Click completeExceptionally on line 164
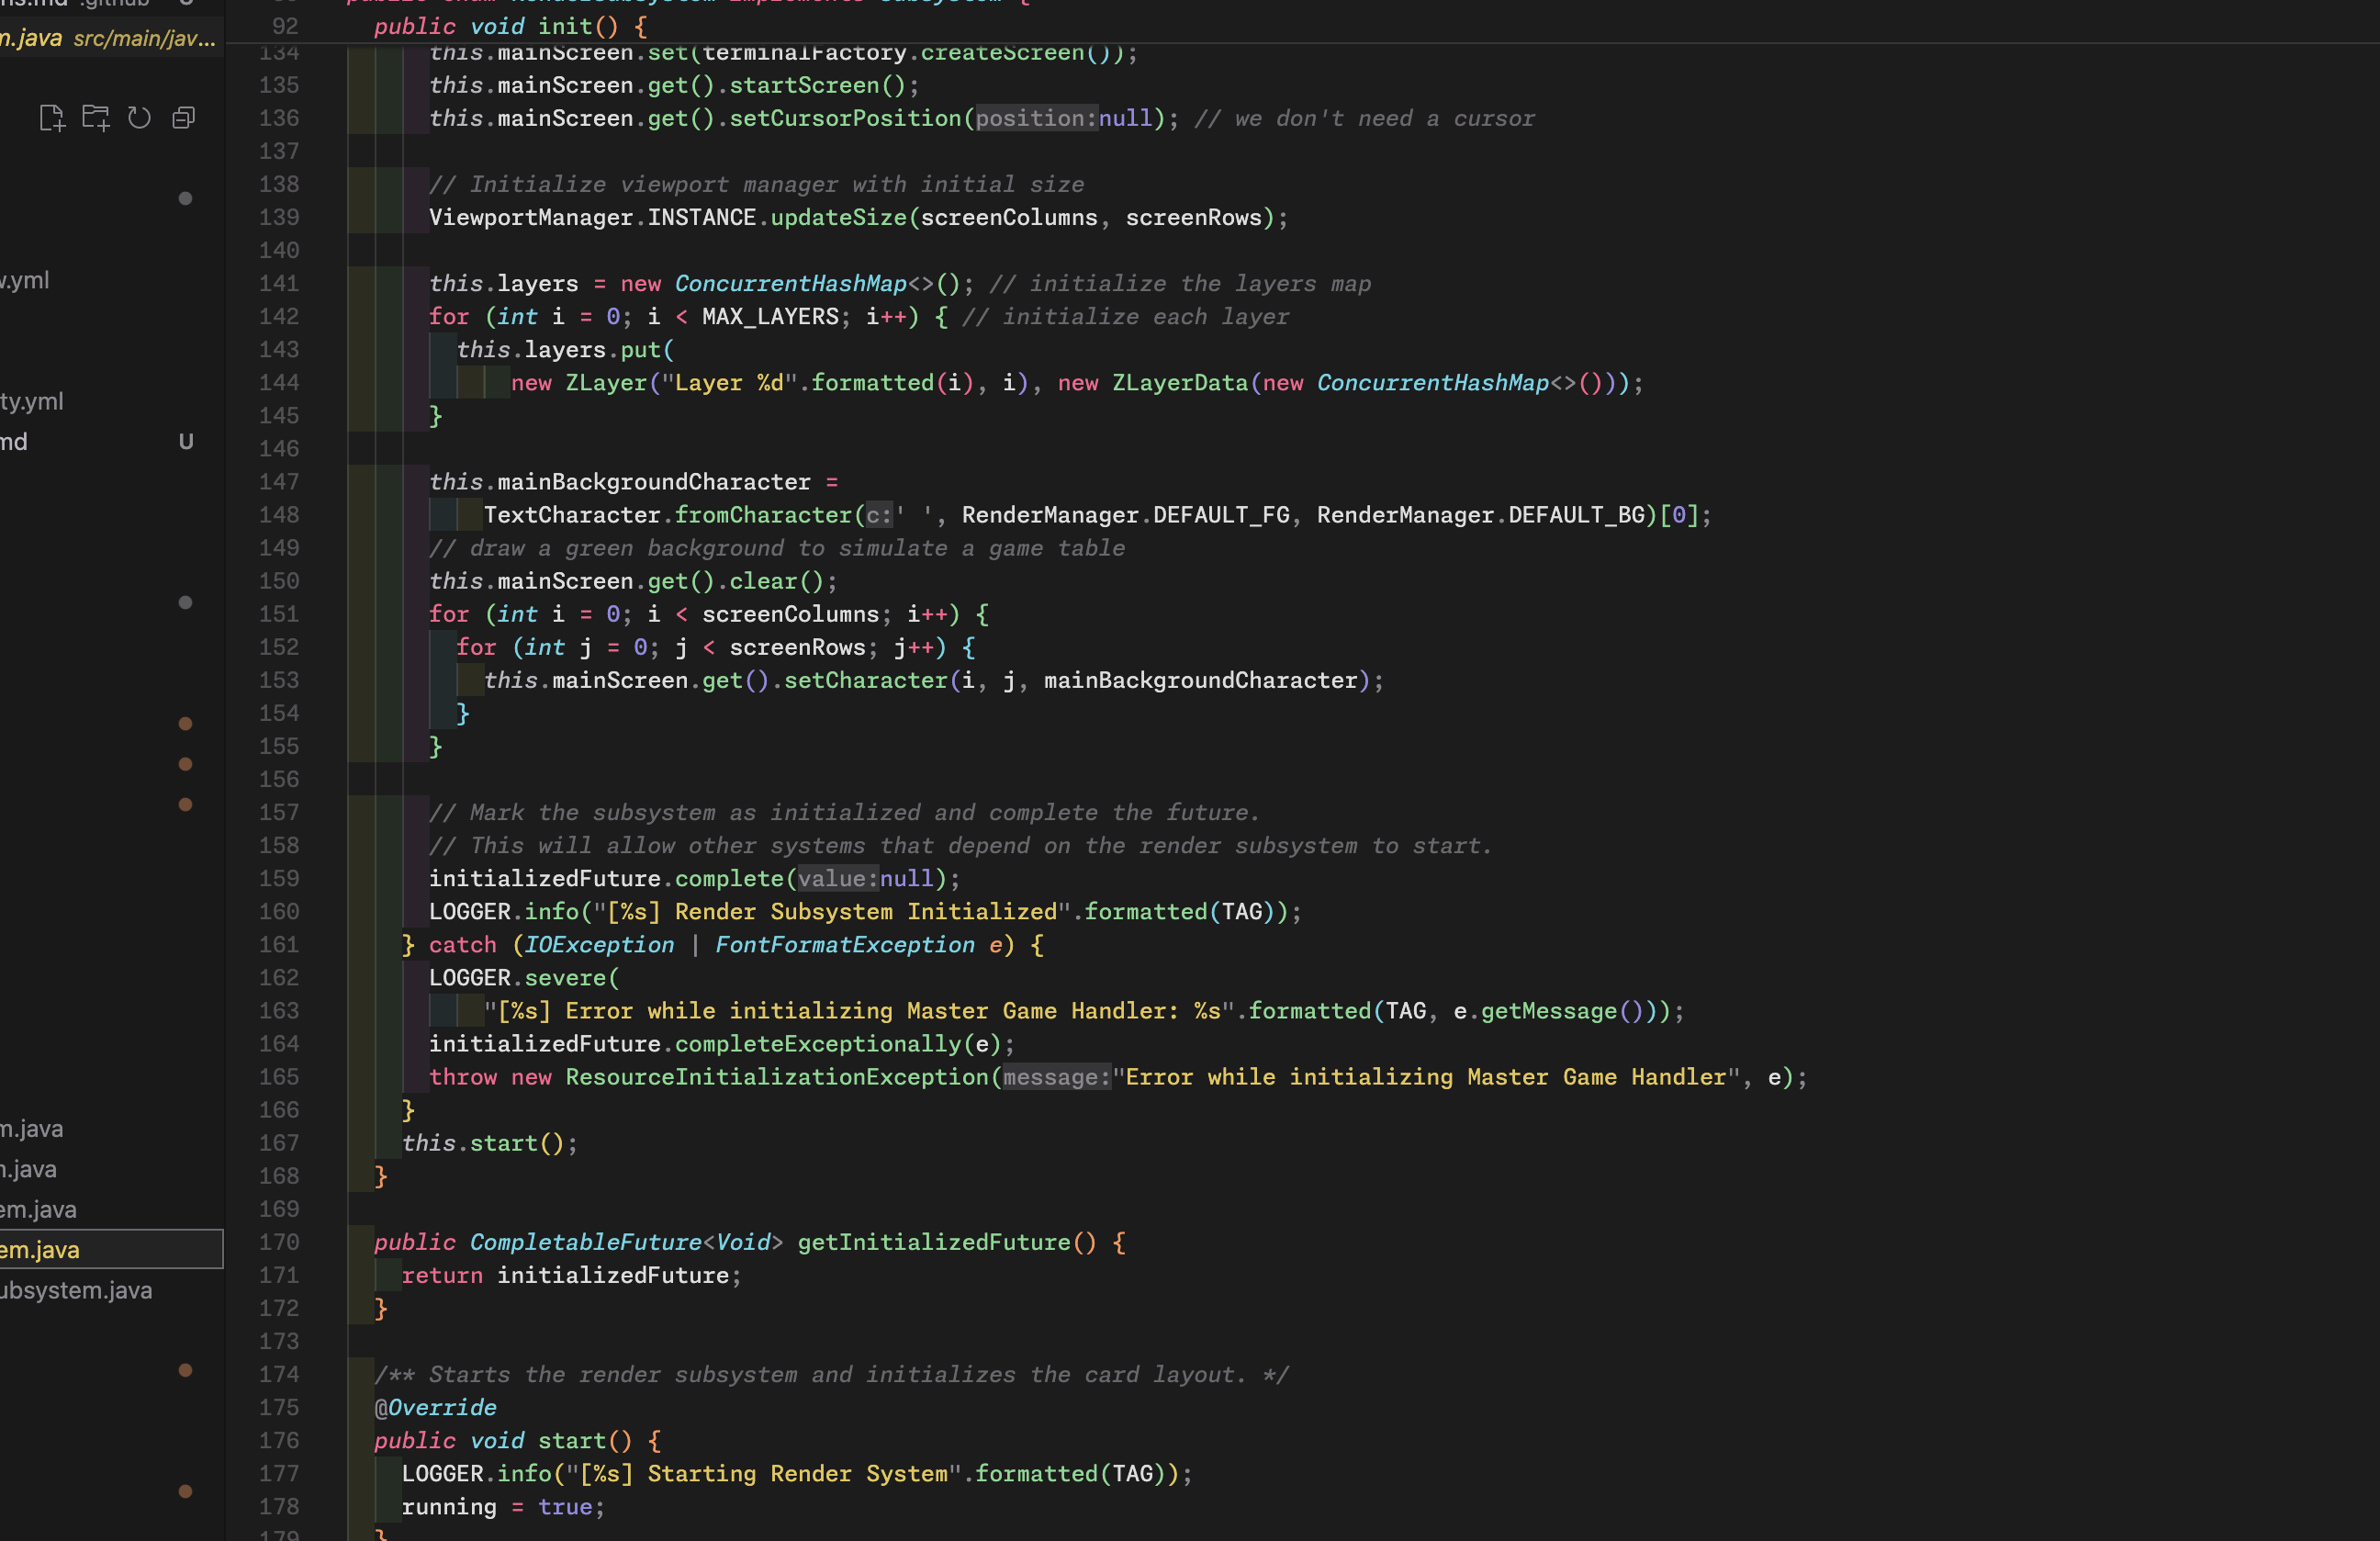This screenshot has height=1541, width=2380. (x=818, y=1044)
